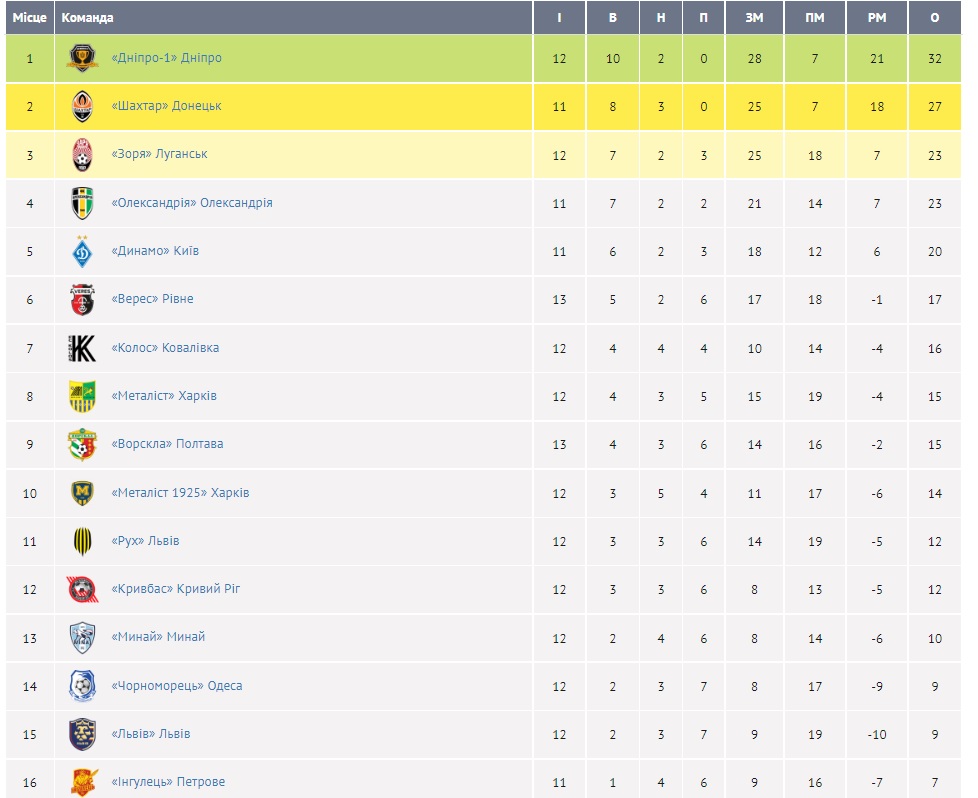
Task: Open the «Минай» Минай team link
Action: pyautogui.click(x=158, y=636)
